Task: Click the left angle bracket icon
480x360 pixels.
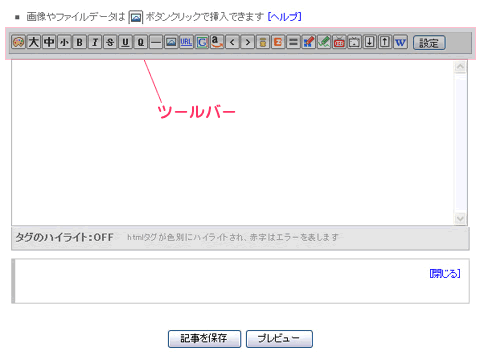Action: 232,42
